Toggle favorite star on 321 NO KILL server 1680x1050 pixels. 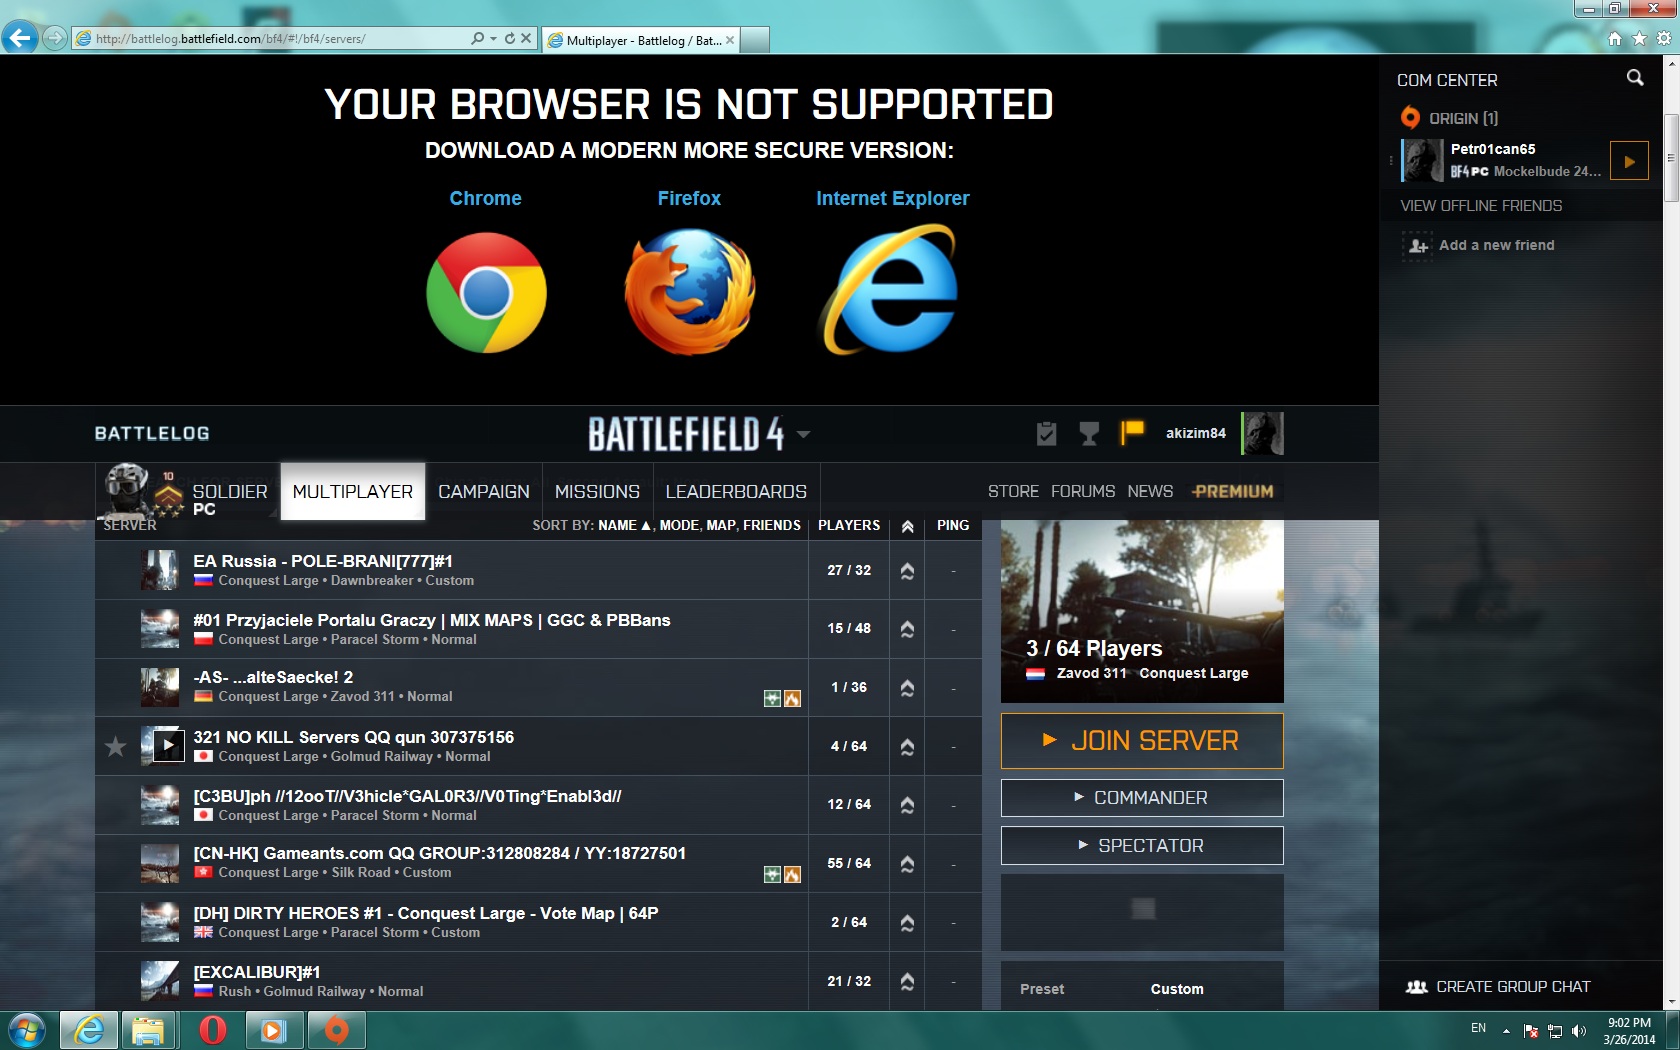click(x=116, y=746)
